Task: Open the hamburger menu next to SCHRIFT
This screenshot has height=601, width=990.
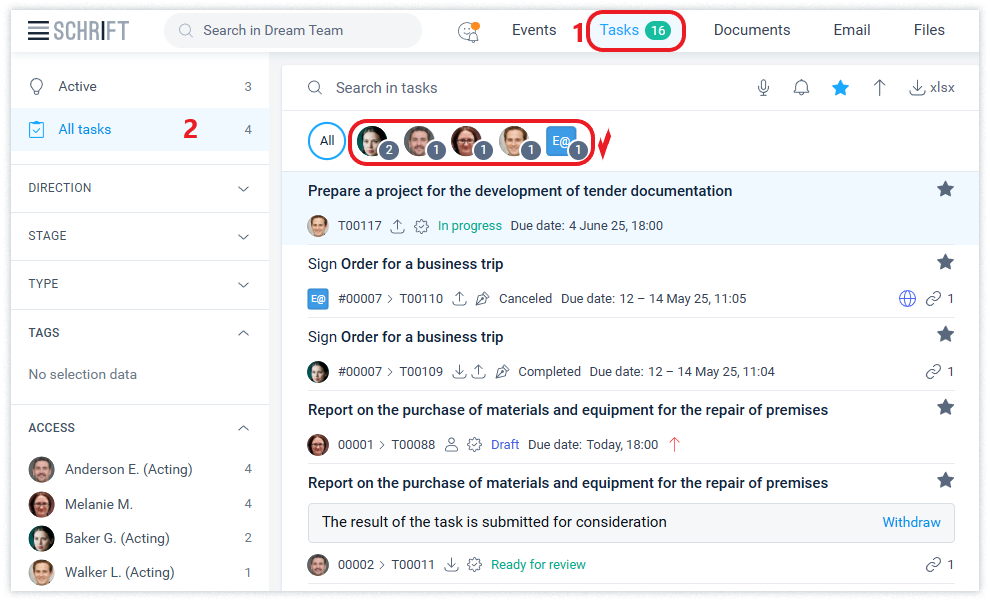Action: (x=38, y=31)
